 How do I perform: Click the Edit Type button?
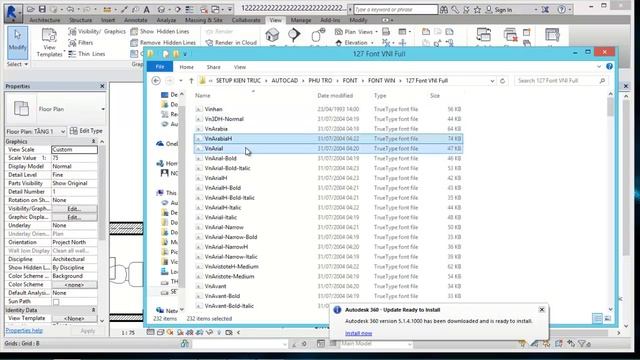pos(86,131)
